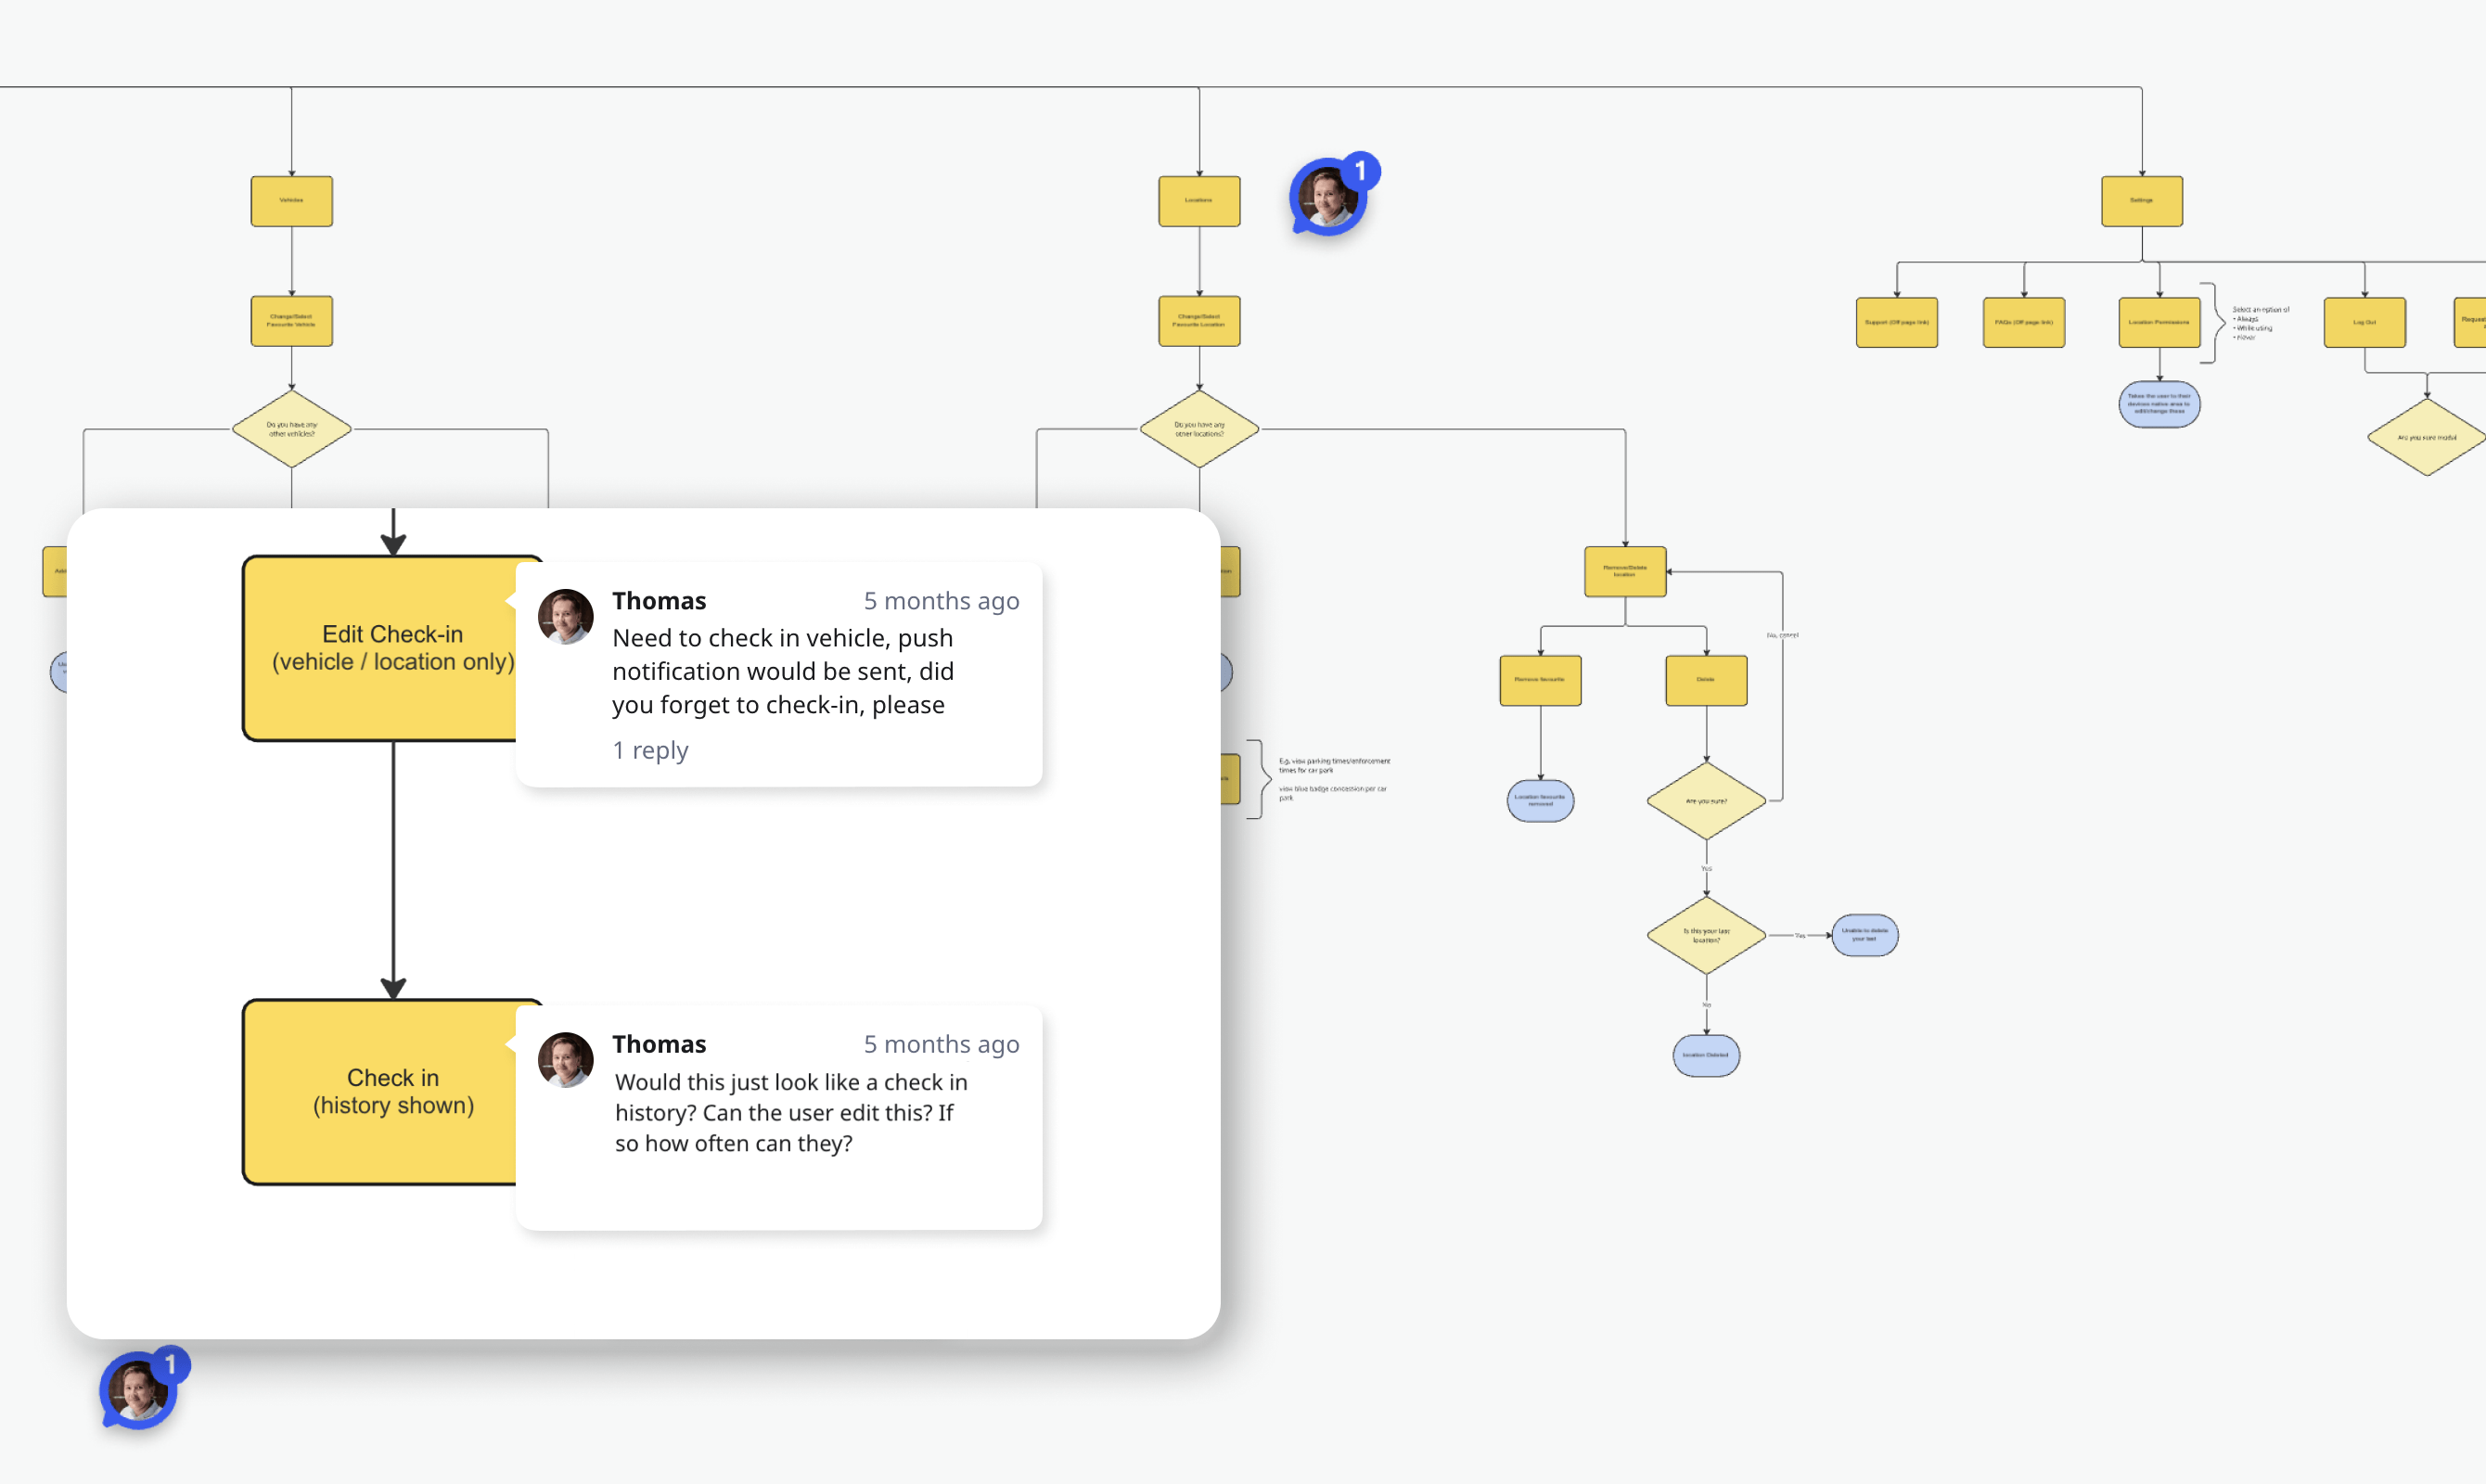
Task: Click Thomas's avatar on the check in history comment
Action: pos(566,1059)
